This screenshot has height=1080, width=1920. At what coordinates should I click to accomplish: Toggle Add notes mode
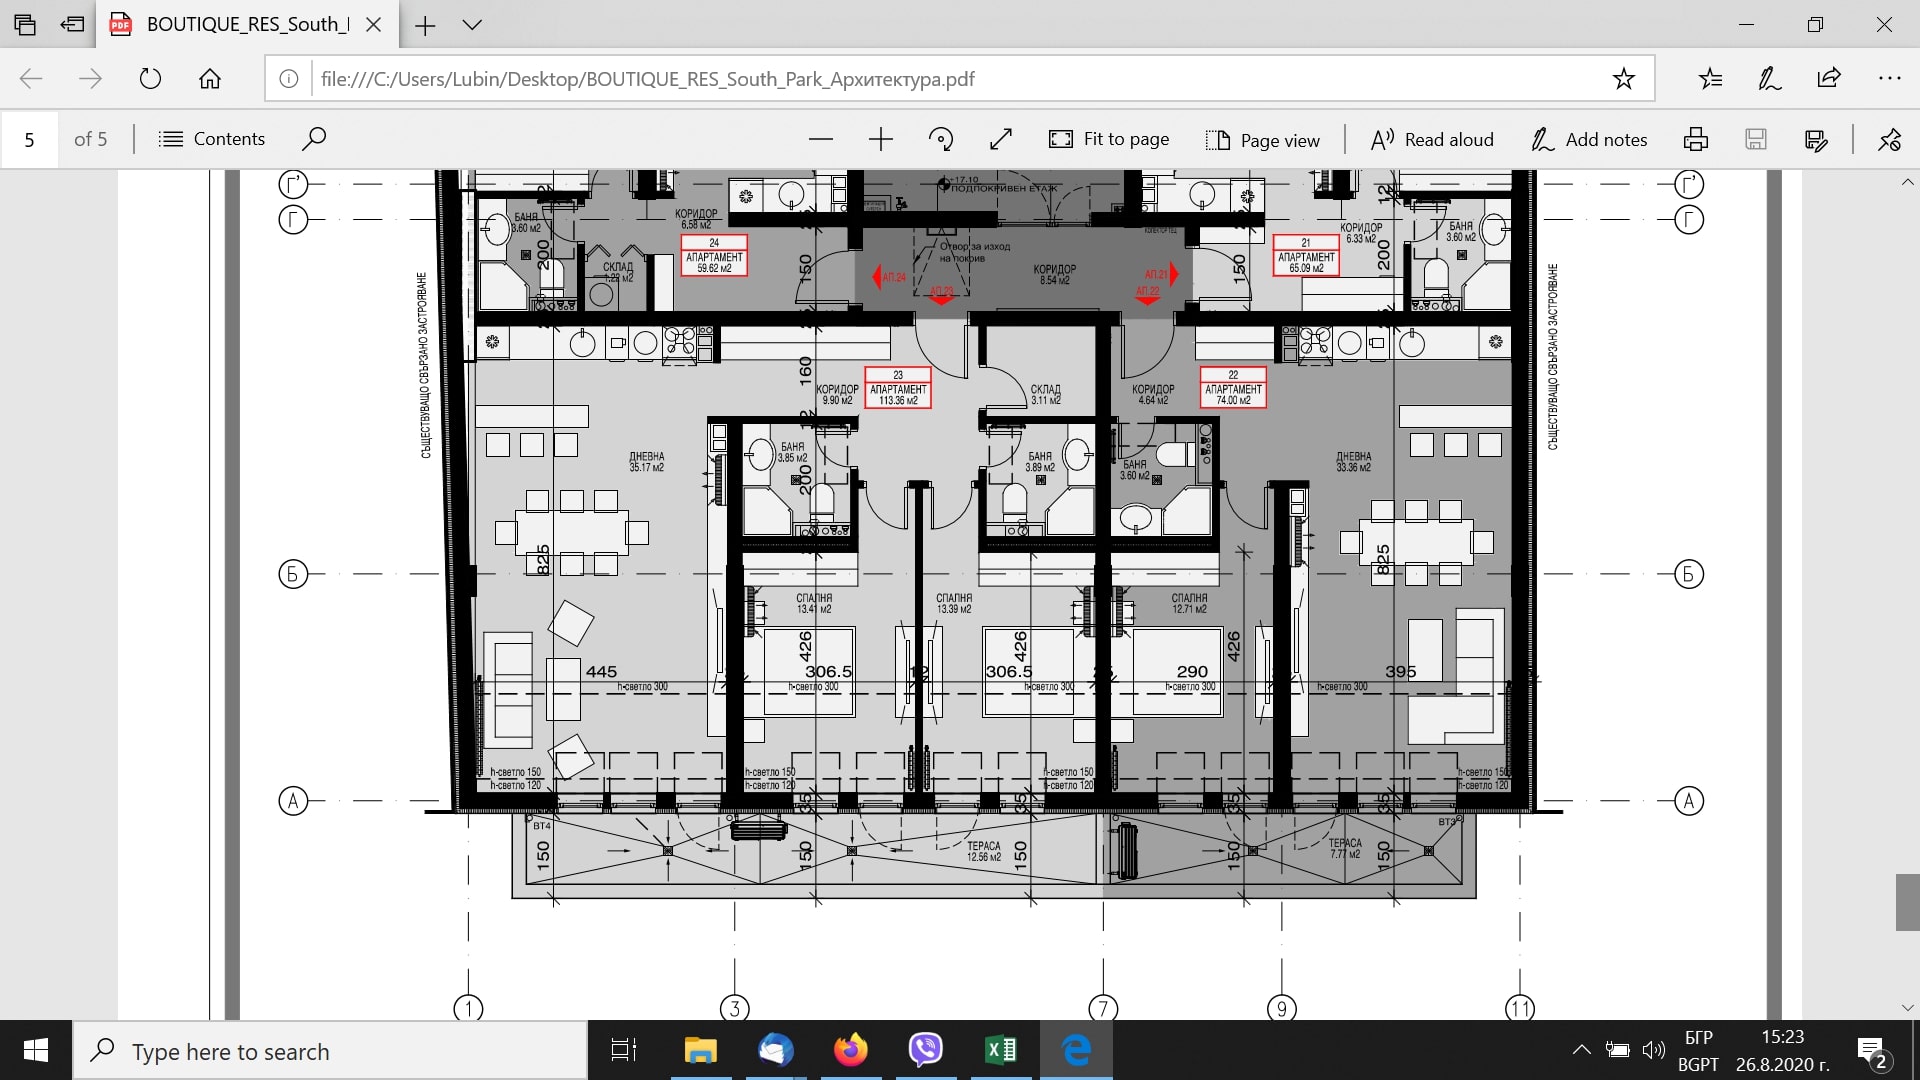click(x=1589, y=140)
